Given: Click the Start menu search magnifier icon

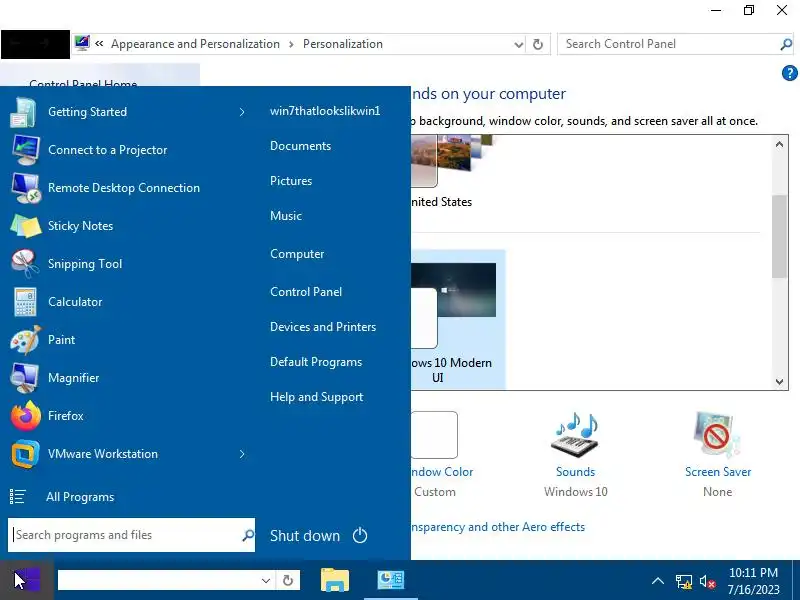Looking at the screenshot, I should click(x=248, y=535).
